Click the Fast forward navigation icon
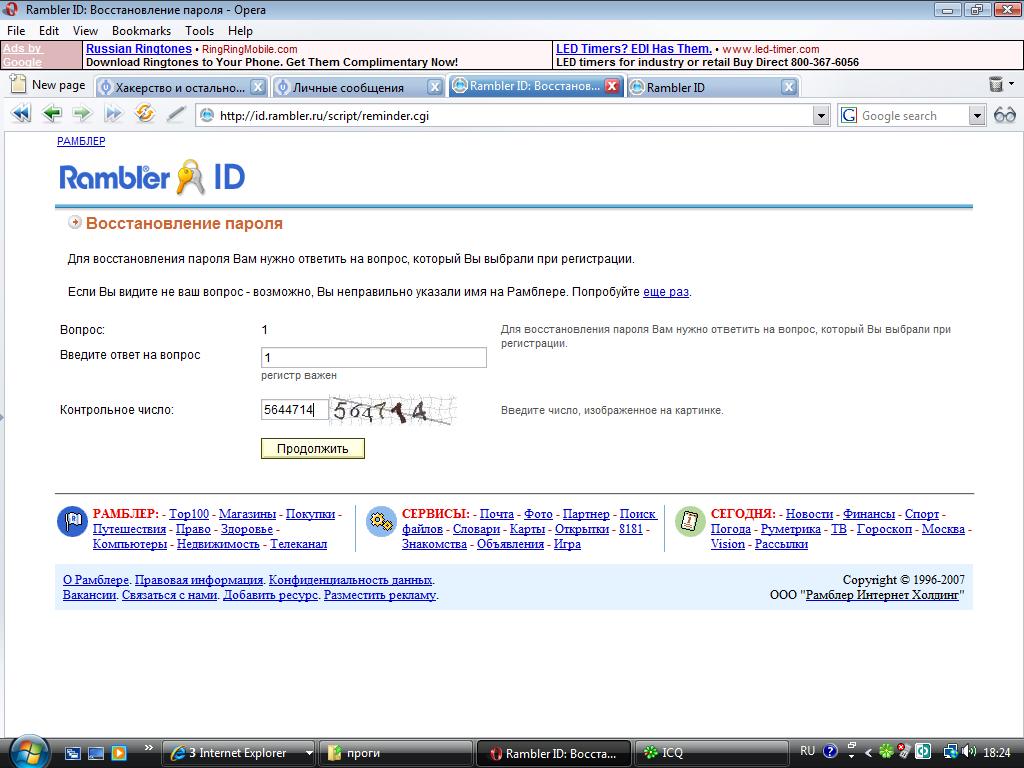Screen dimensions: 1024x768 pos(113,114)
